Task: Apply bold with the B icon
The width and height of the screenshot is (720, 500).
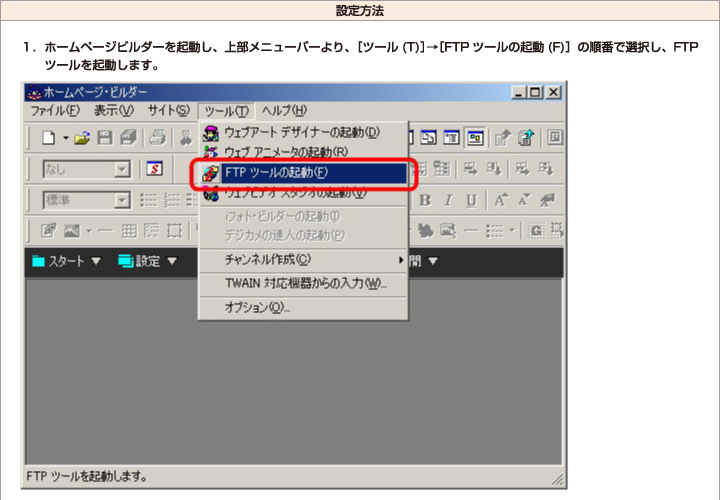Action: [425, 200]
